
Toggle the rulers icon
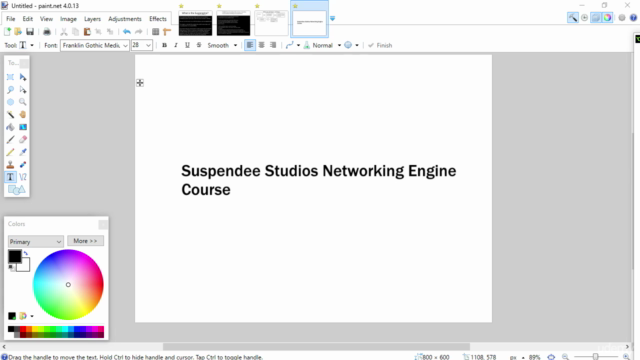tap(167, 32)
